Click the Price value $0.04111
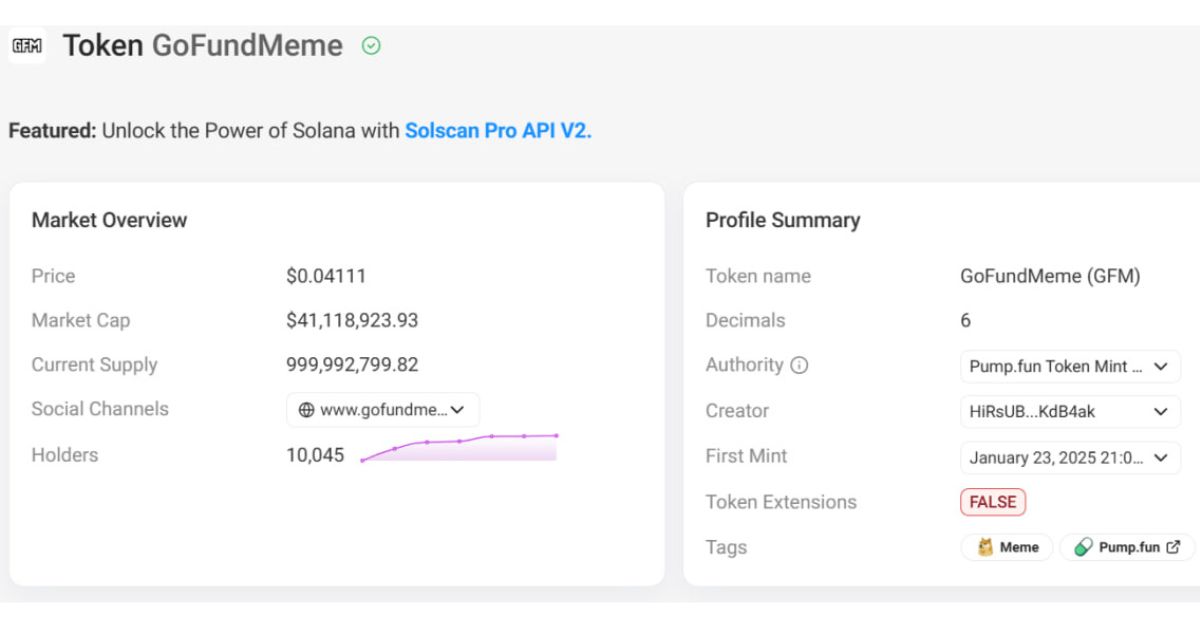Screen dimensions: 1200x628 (x=326, y=276)
